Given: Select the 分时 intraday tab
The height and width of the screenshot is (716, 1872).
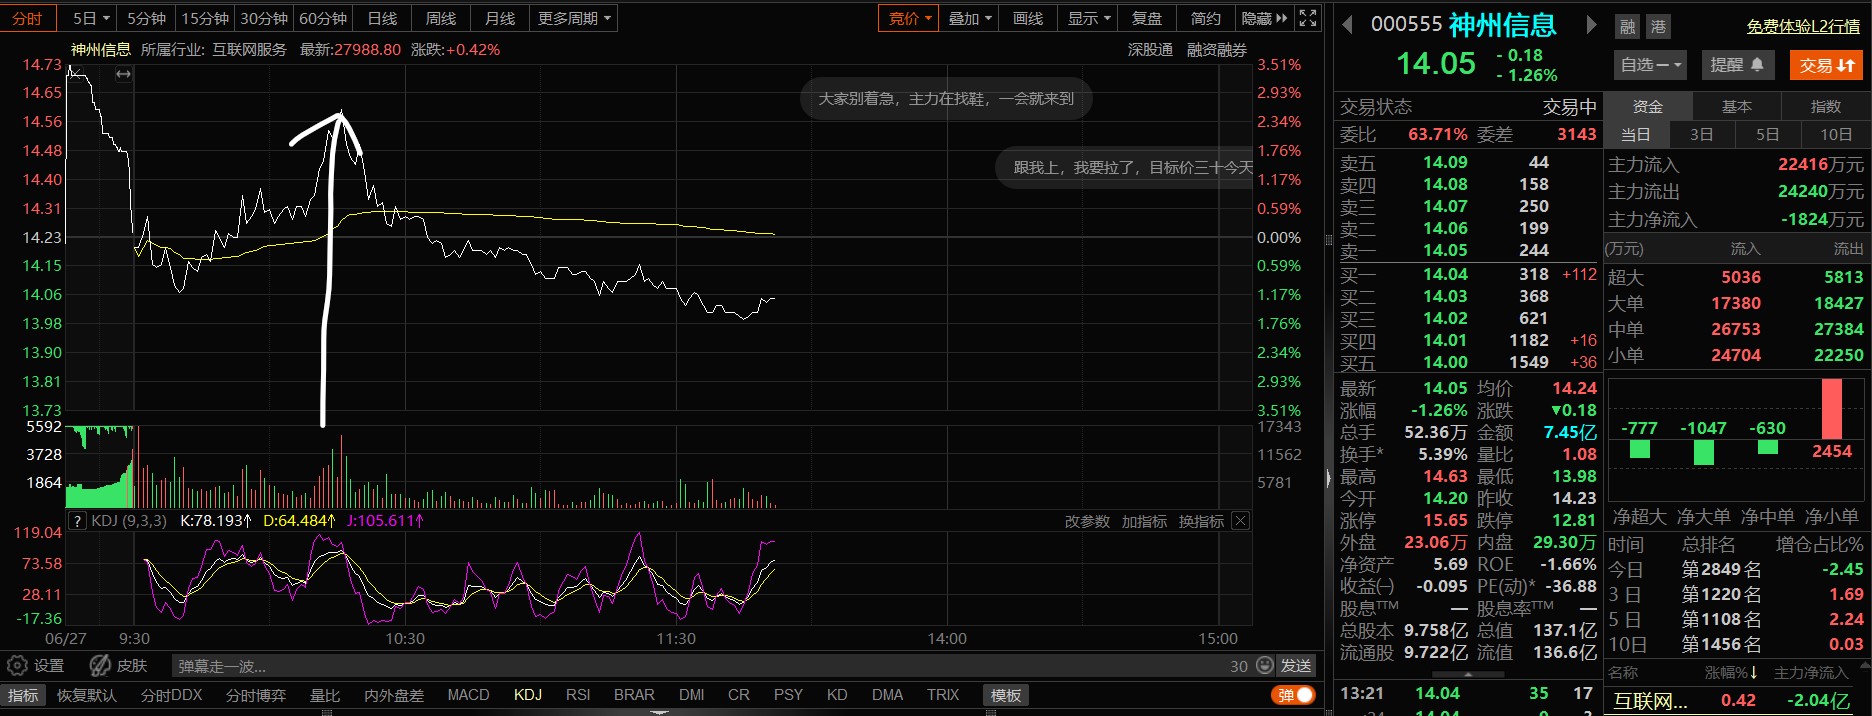Looking at the screenshot, I should click(28, 18).
